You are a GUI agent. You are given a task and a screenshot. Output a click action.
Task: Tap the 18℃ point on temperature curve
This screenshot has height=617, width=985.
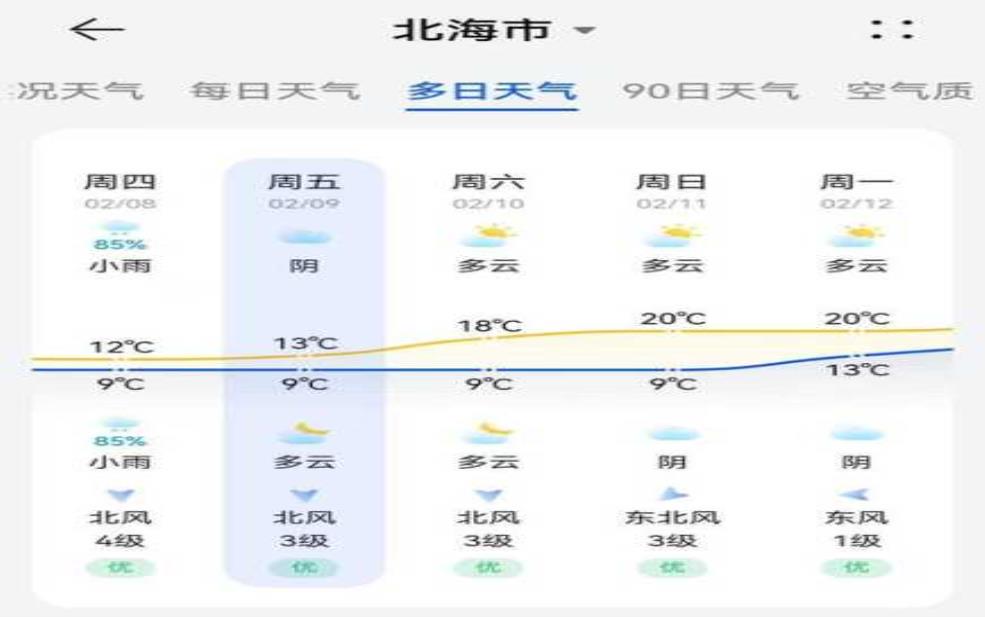(489, 339)
